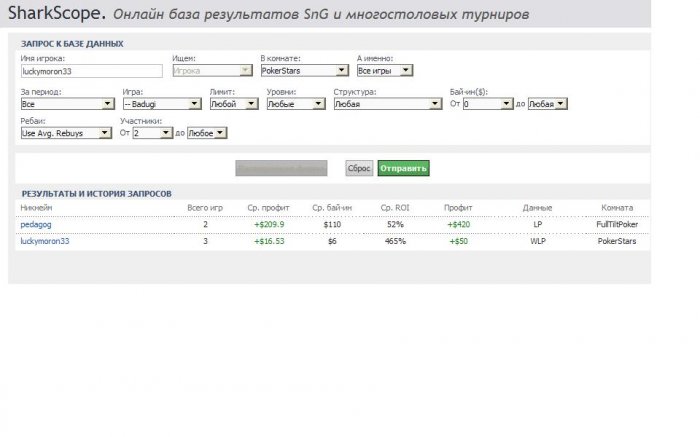
Task: Open the 'Лимит' dropdown
Action: (234, 104)
